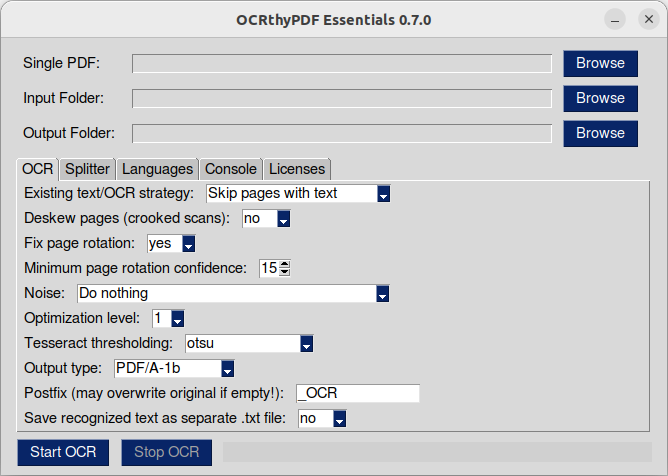Open the Console tab
The height and width of the screenshot is (476, 668).
click(230, 169)
